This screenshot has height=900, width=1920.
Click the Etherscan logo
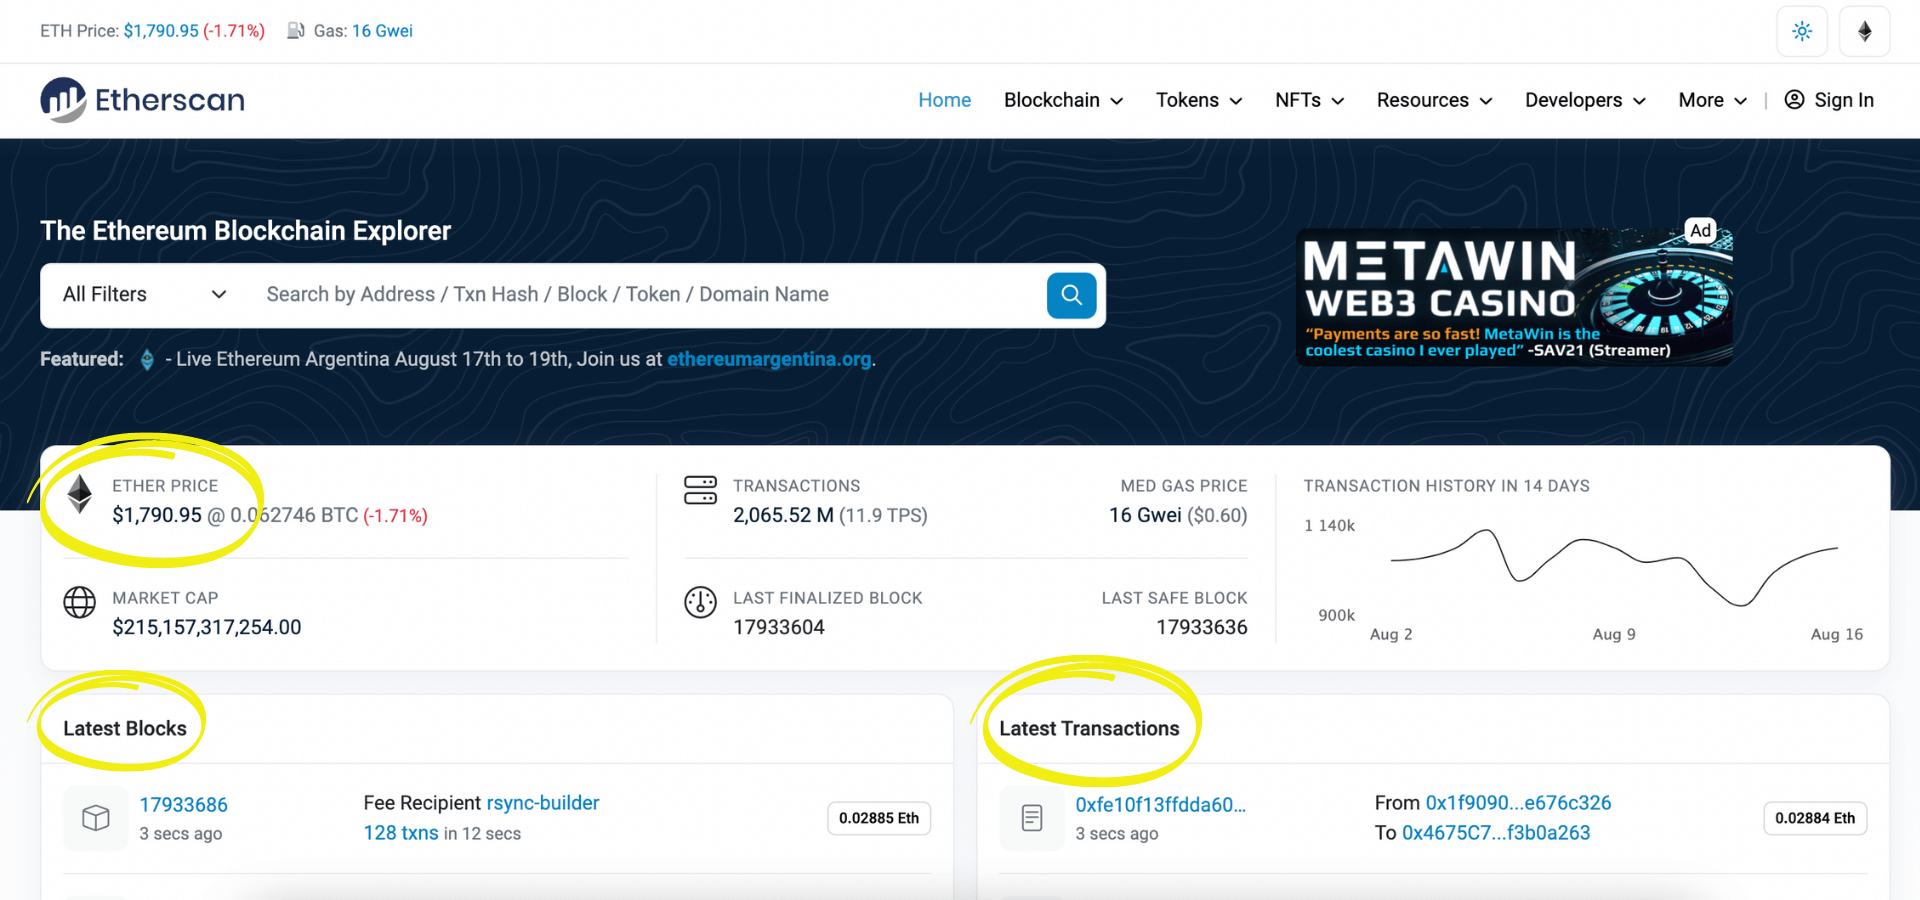point(141,99)
